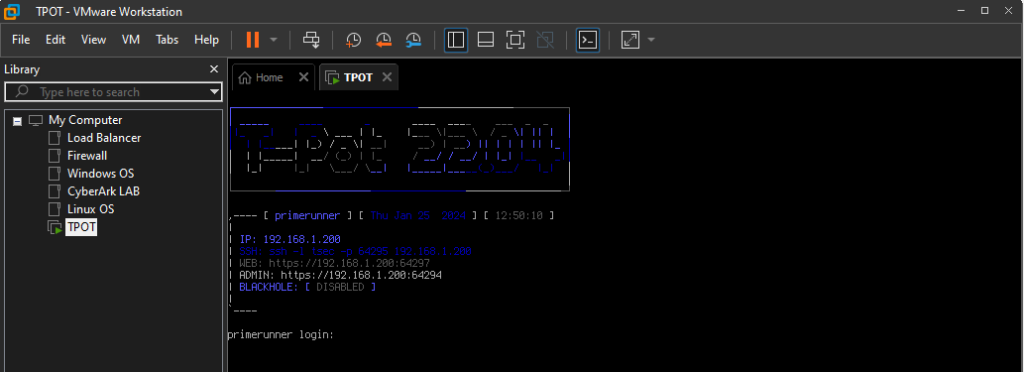Open the power options dropdown arrow

pos(274,40)
